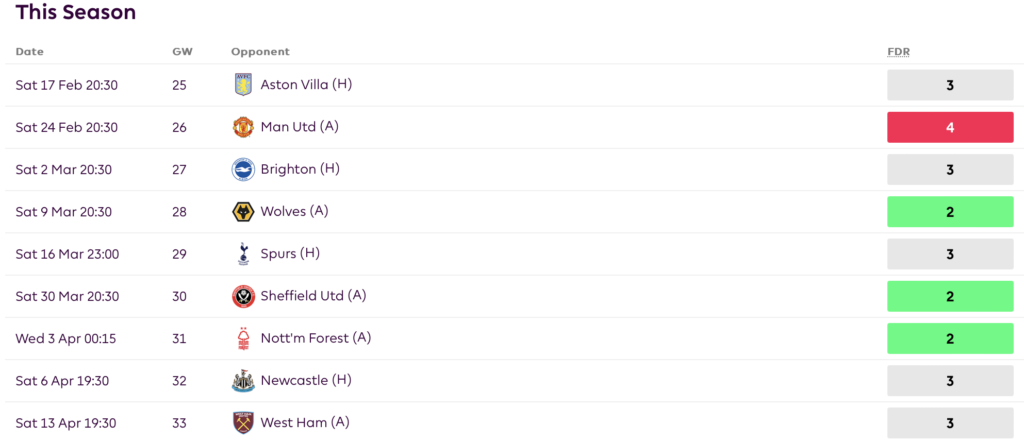Click the Spurs club crest
Screen dimensions: 1024x441
click(243, 254)
